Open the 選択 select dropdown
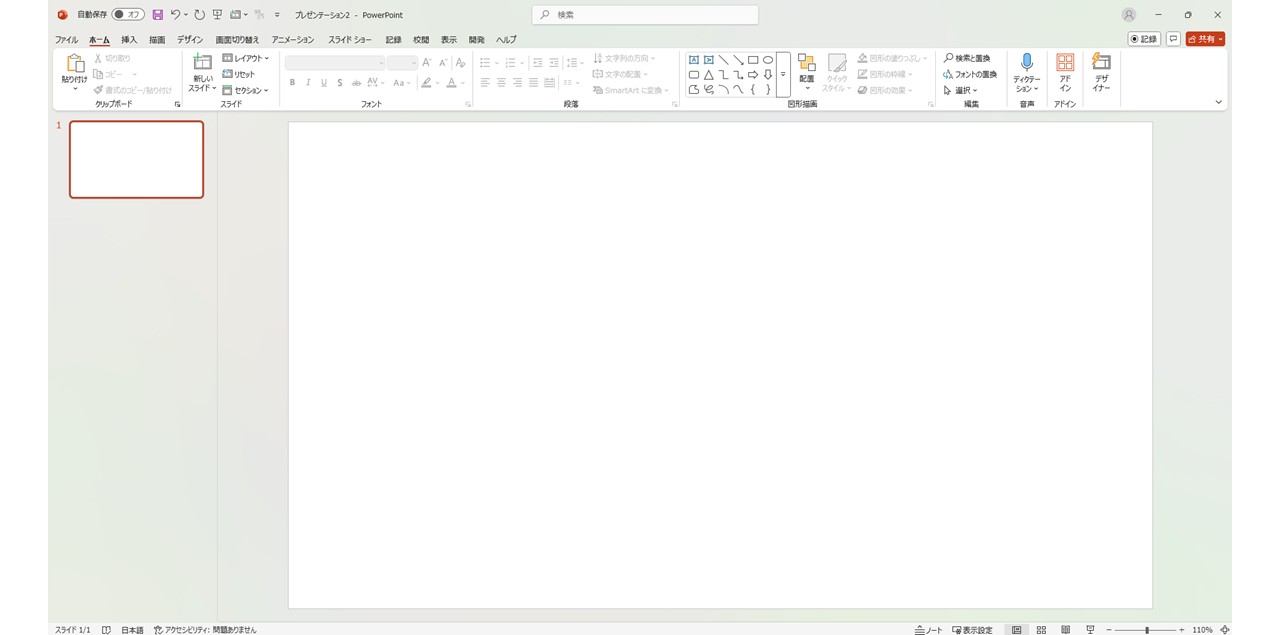 [x=961, y=90]
